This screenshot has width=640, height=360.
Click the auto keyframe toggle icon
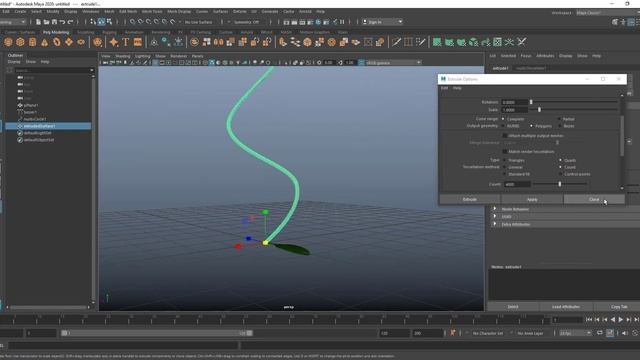tap(610, 333)
